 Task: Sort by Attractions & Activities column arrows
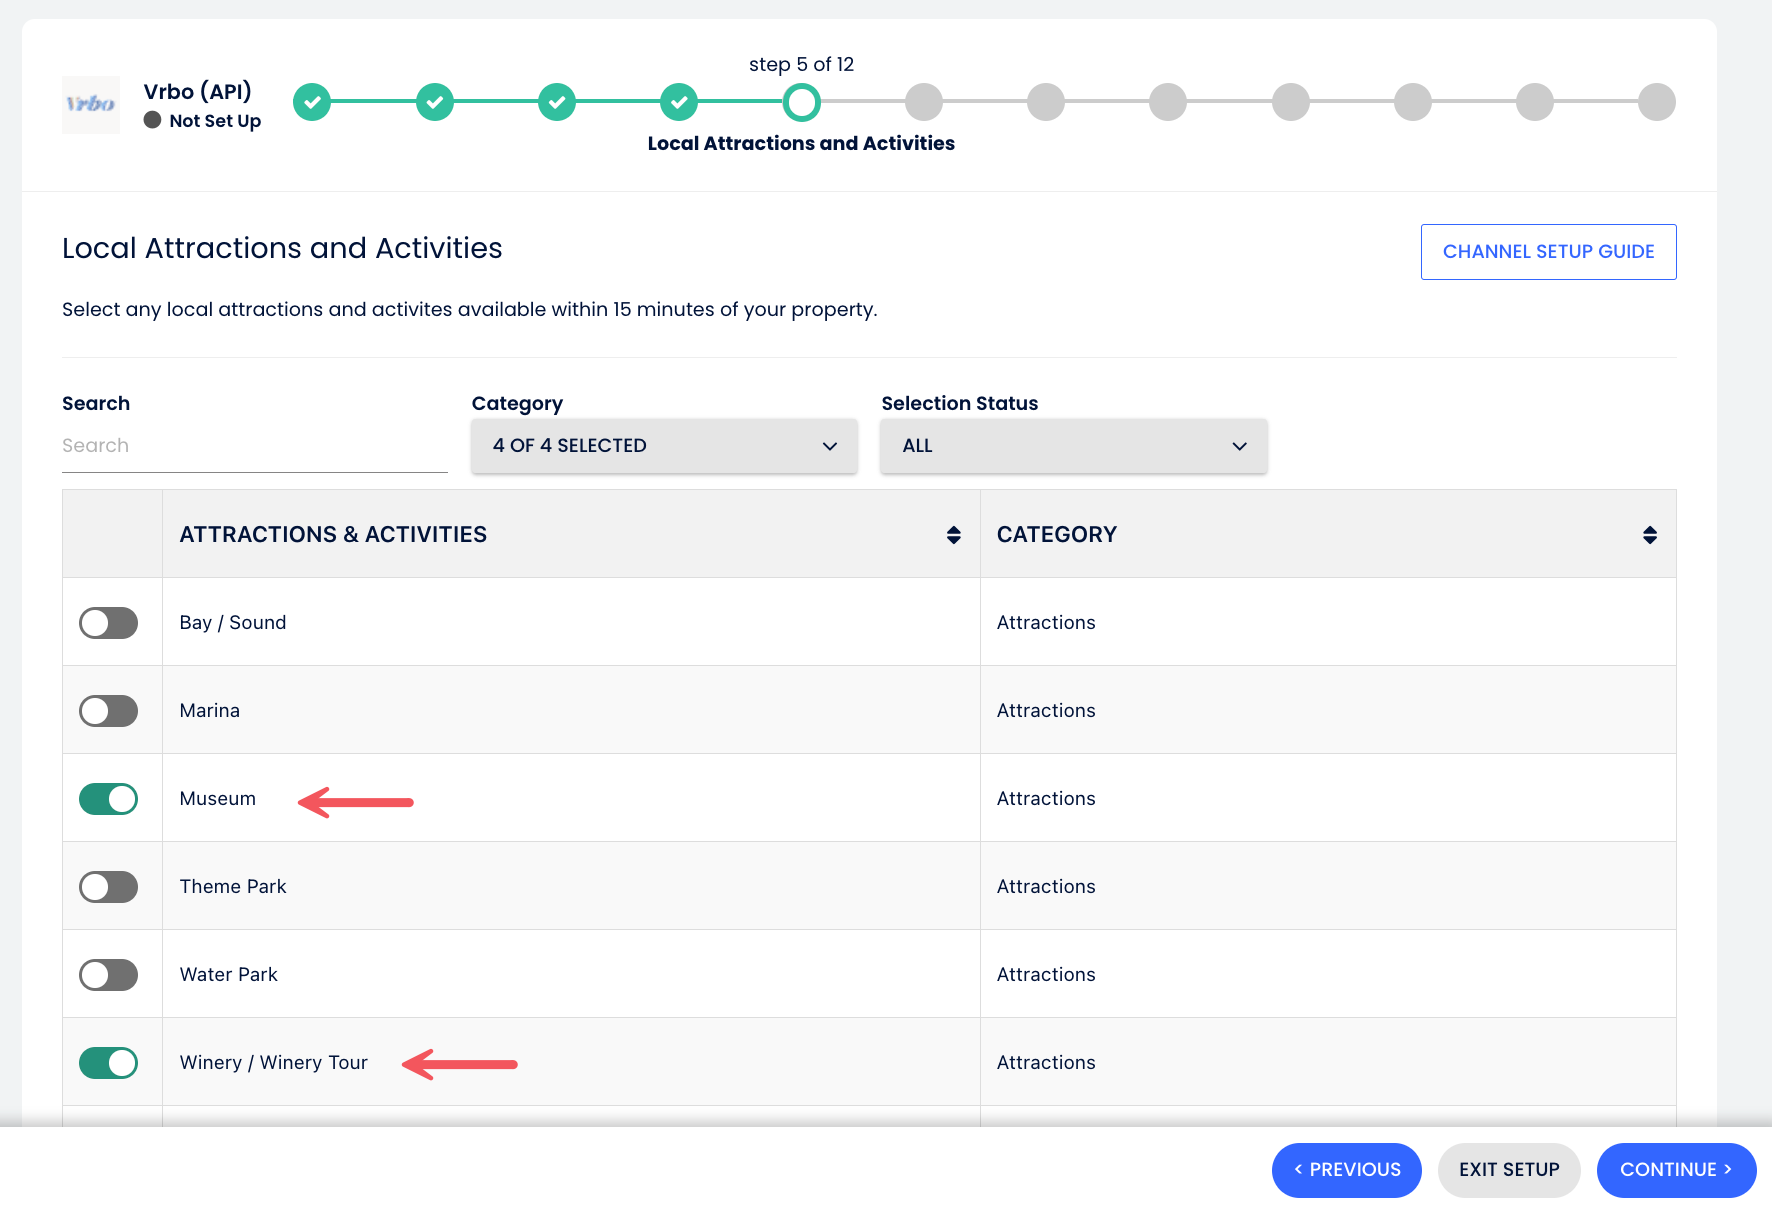(953, 535)
